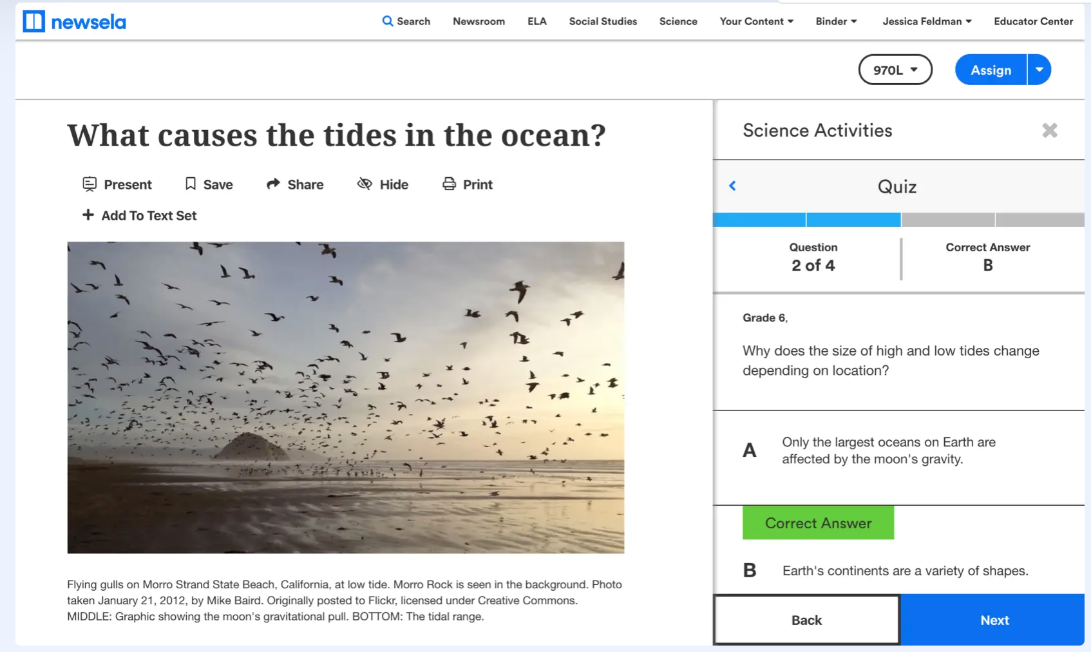Add the article to a Text Set
1091x652 pixels.
140,215
